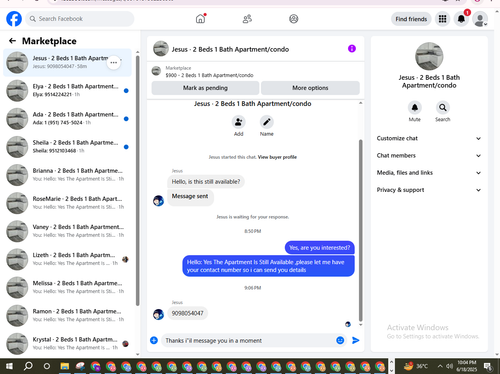Open the Windows Start button
This screenshot has width=500, height=374.
[9, 366]
